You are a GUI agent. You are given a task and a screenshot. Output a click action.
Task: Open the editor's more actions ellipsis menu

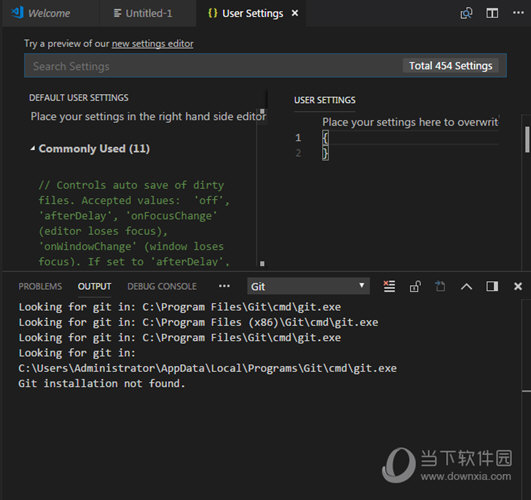tap(518, 13)
